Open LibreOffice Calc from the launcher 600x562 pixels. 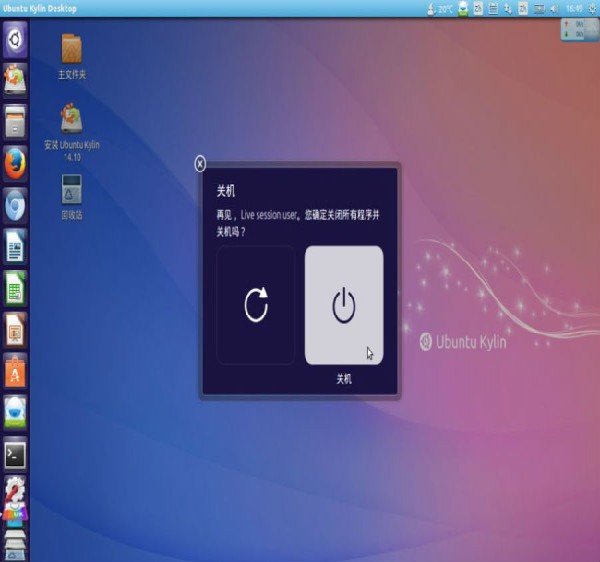(15, 287)
